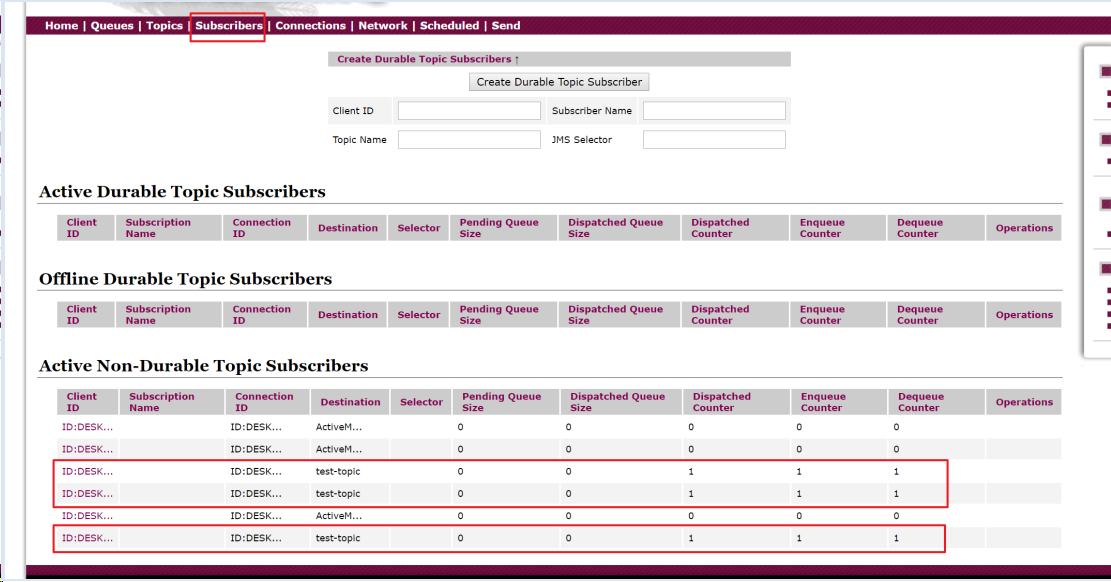Sort Non-Durable table by Dispatched Queue Size

(x=621, y=402)
